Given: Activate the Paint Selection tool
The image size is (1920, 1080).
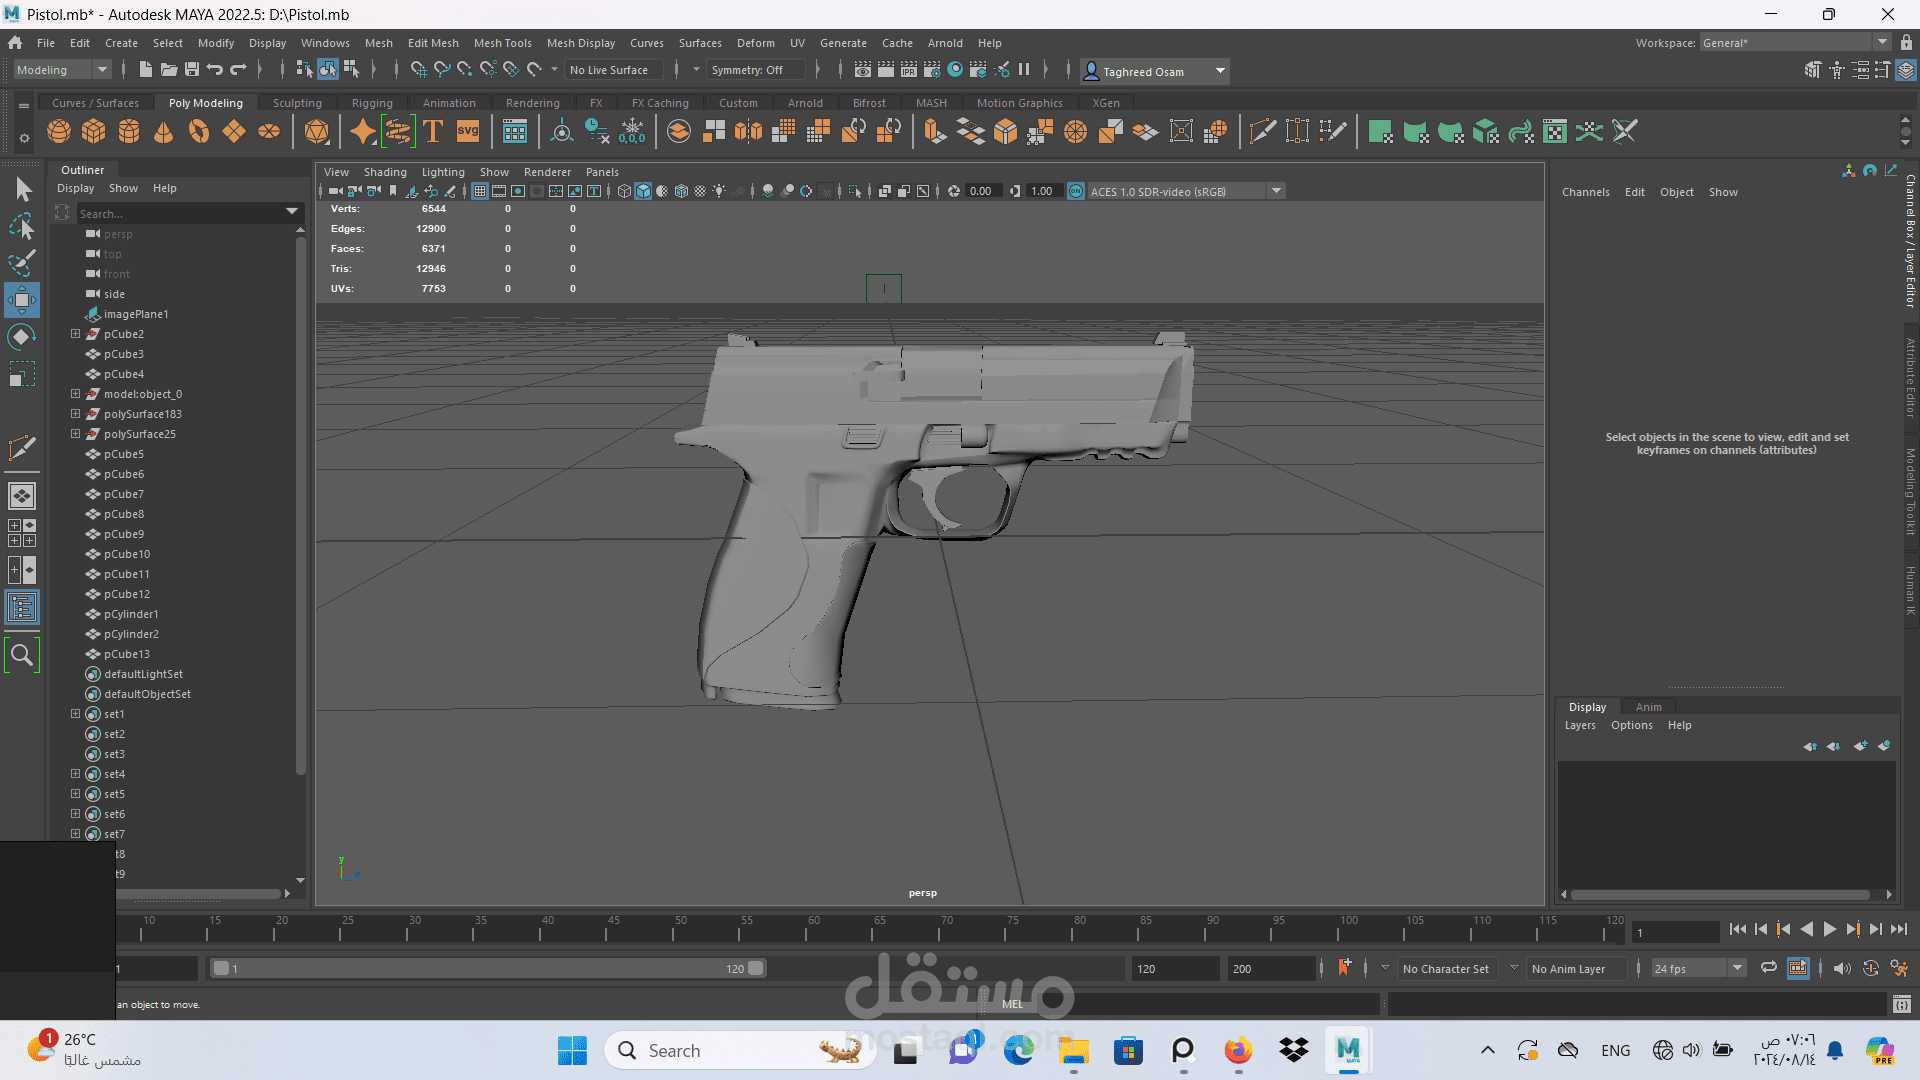Looking at the screenshot, I should [22, 263].
